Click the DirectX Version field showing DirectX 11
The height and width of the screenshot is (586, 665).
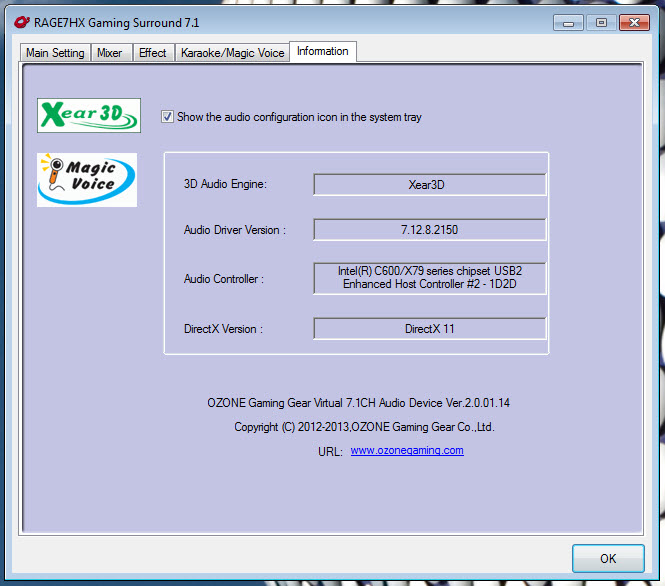coord(430,329)
